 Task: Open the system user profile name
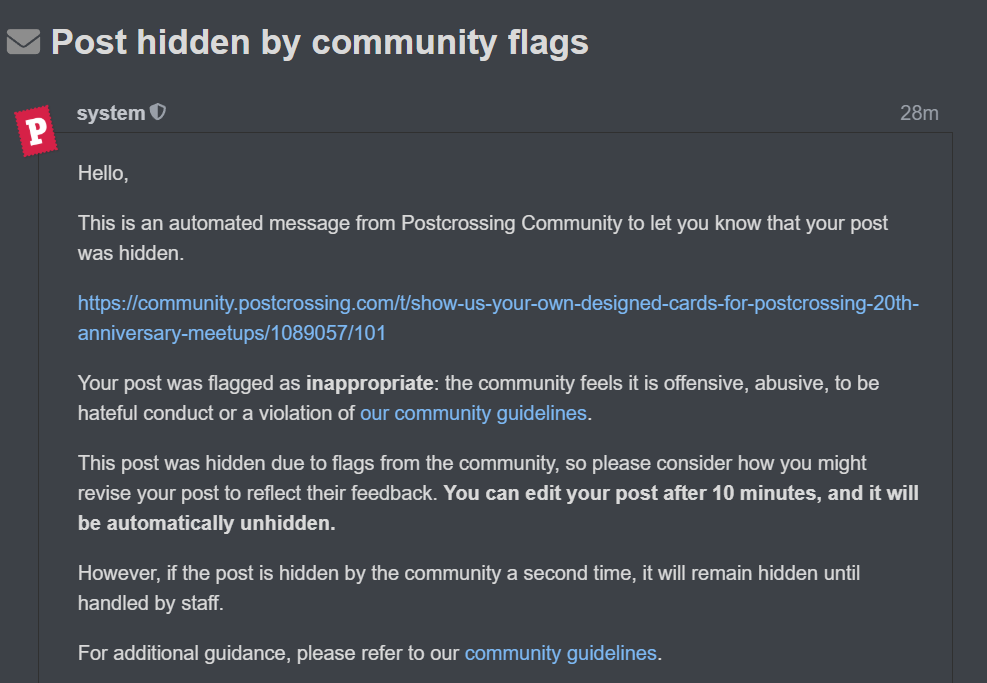[x=111, y=113]
